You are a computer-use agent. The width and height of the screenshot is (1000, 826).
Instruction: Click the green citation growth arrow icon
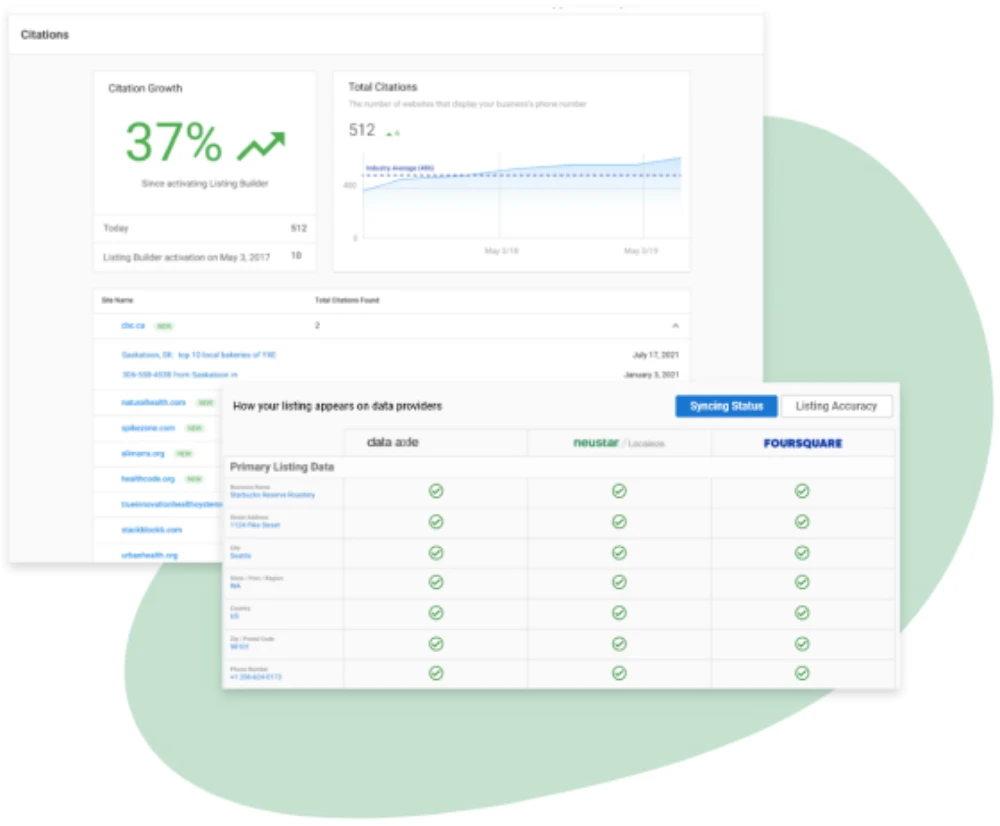pyautogui.click(x=261, y=146)
